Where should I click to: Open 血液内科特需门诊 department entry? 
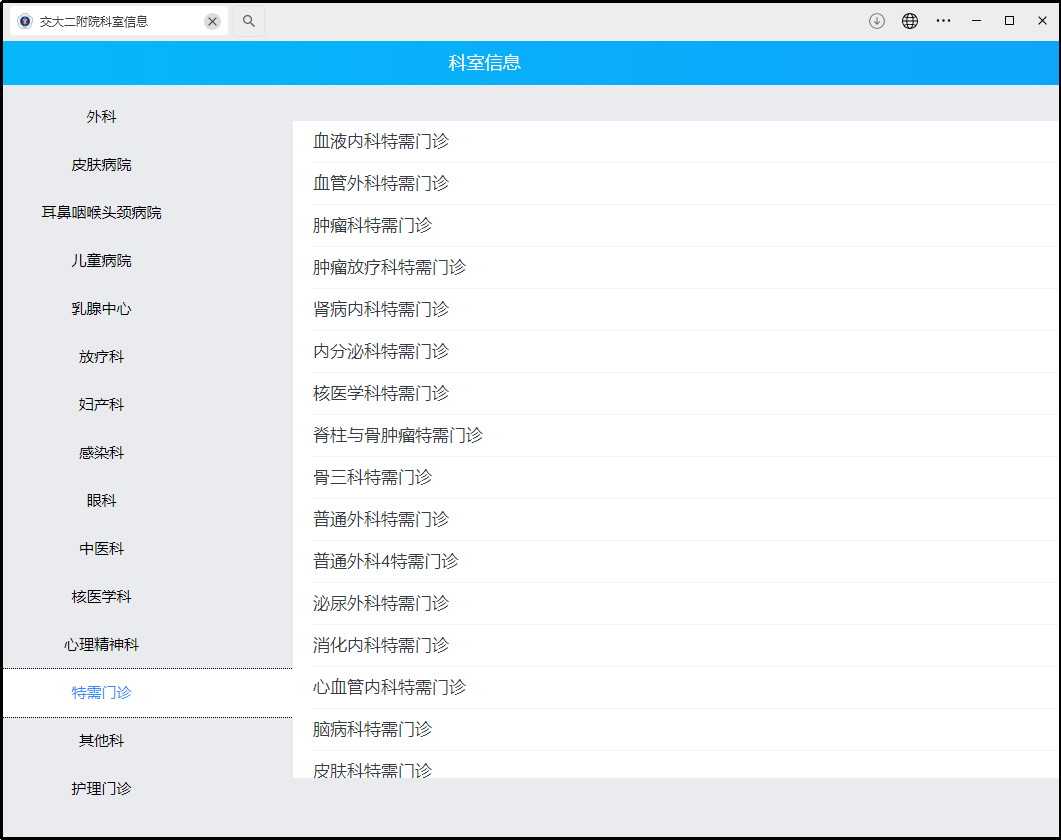tap(381, 142)
